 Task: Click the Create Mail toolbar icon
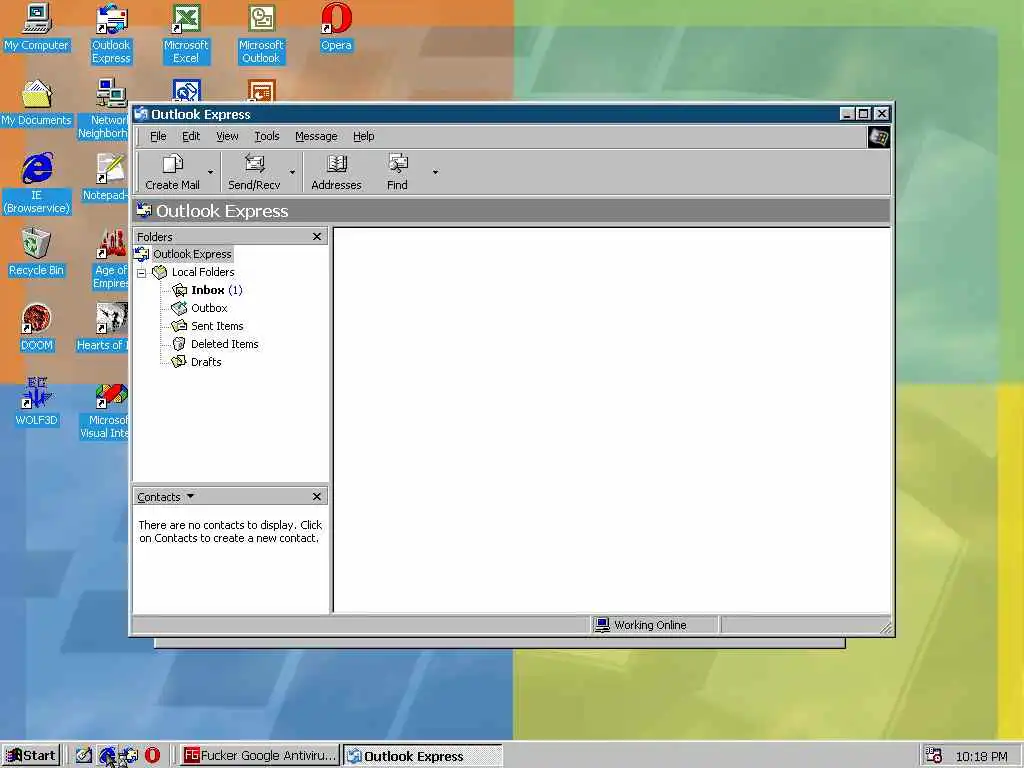(x=172, y=163)
